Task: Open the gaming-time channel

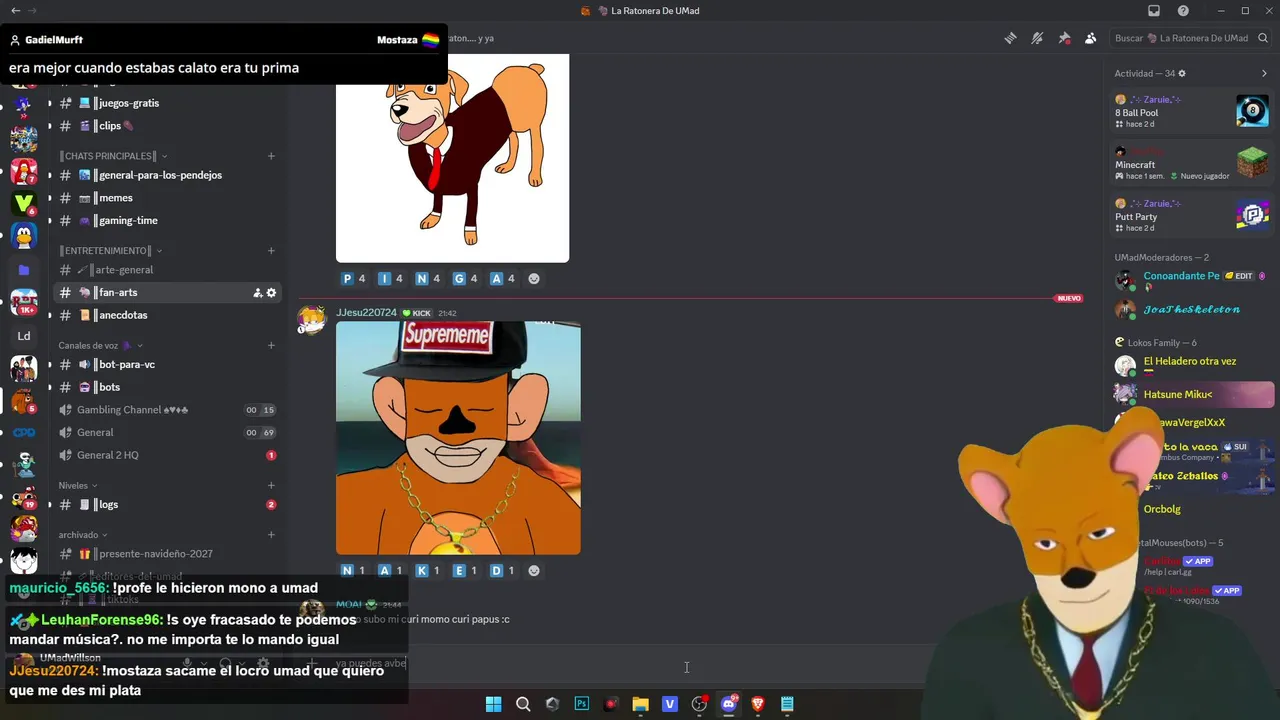Action: [x=168, y=221]
